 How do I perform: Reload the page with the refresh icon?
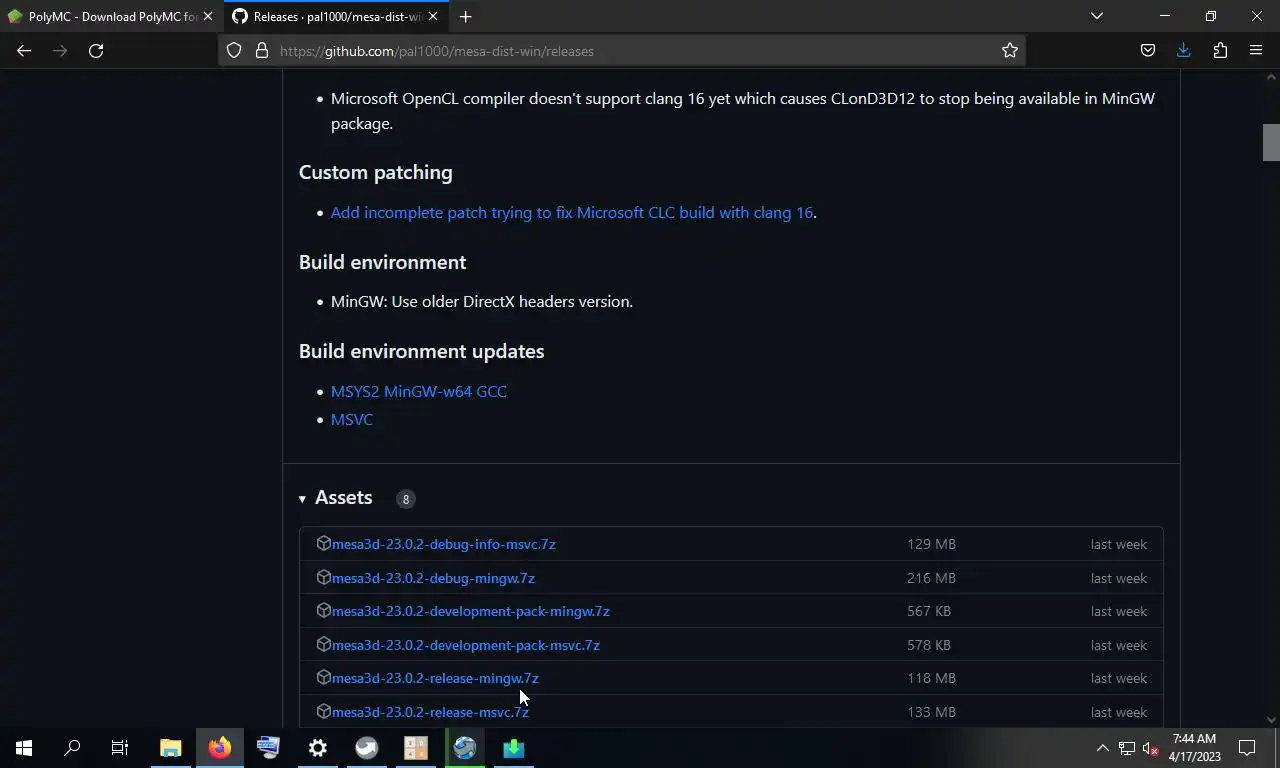pos(96,51)
